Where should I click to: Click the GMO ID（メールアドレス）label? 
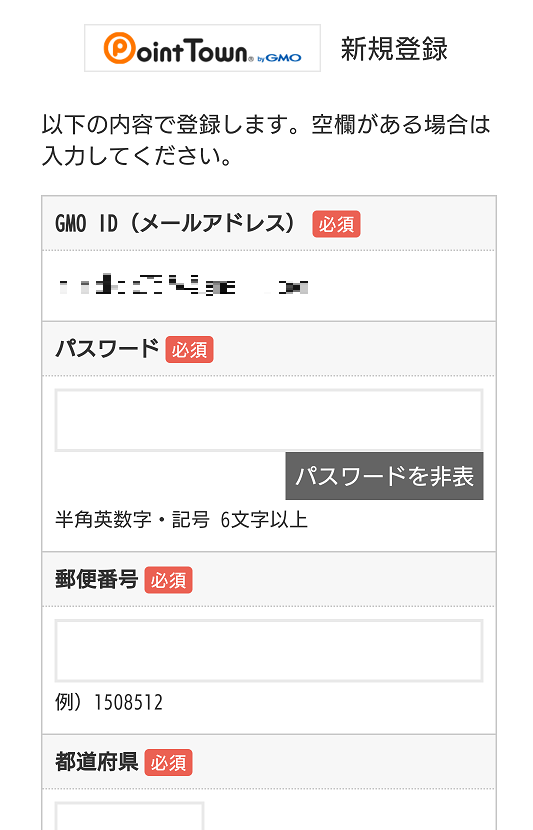175,223
